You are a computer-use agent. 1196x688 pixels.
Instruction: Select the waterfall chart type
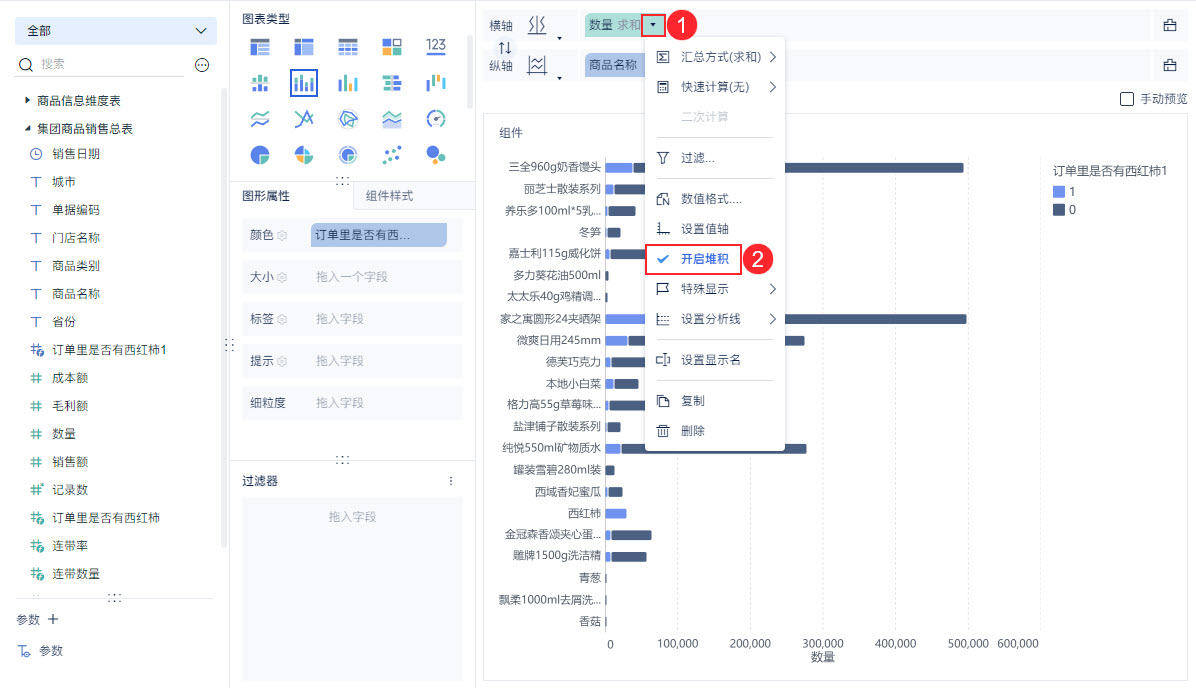click(x=436, y=83)
